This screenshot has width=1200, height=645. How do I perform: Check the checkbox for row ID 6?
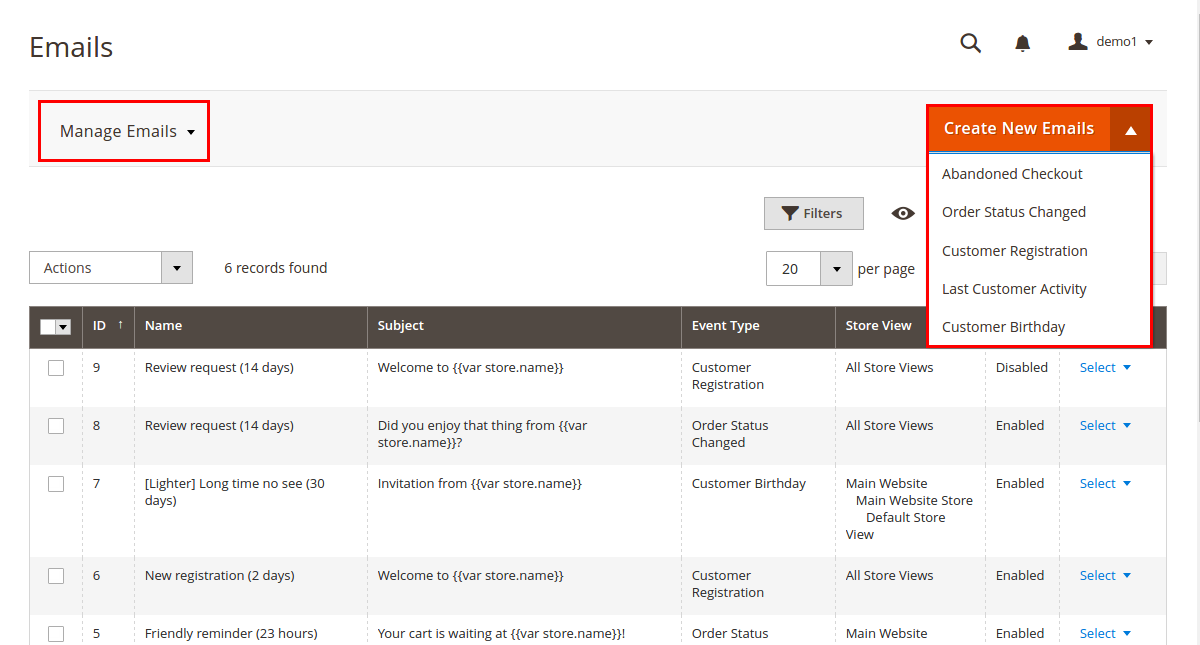[x=56, y=576]
